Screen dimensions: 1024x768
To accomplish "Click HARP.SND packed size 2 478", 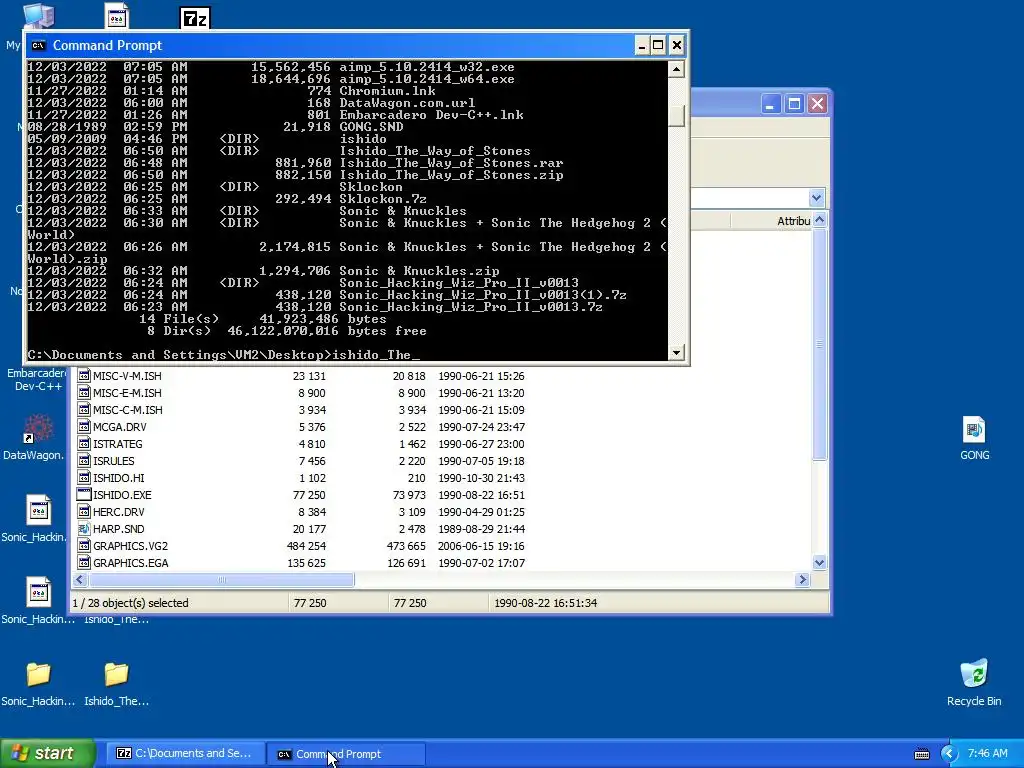I will 409,529.
